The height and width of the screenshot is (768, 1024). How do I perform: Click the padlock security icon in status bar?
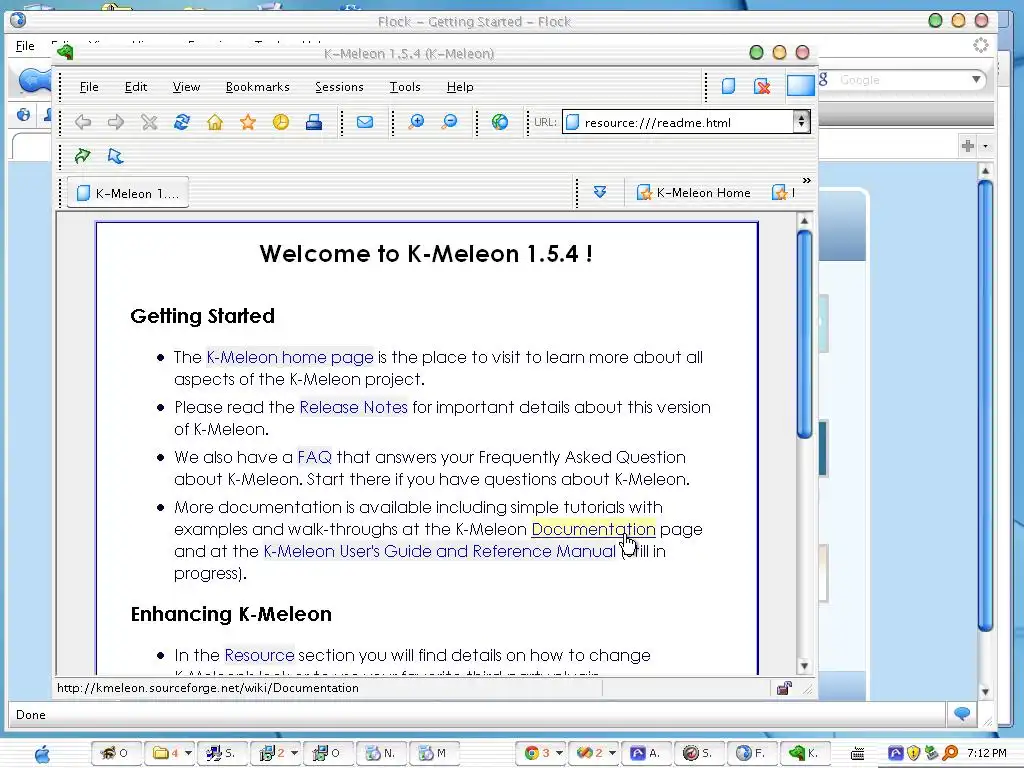784,688
